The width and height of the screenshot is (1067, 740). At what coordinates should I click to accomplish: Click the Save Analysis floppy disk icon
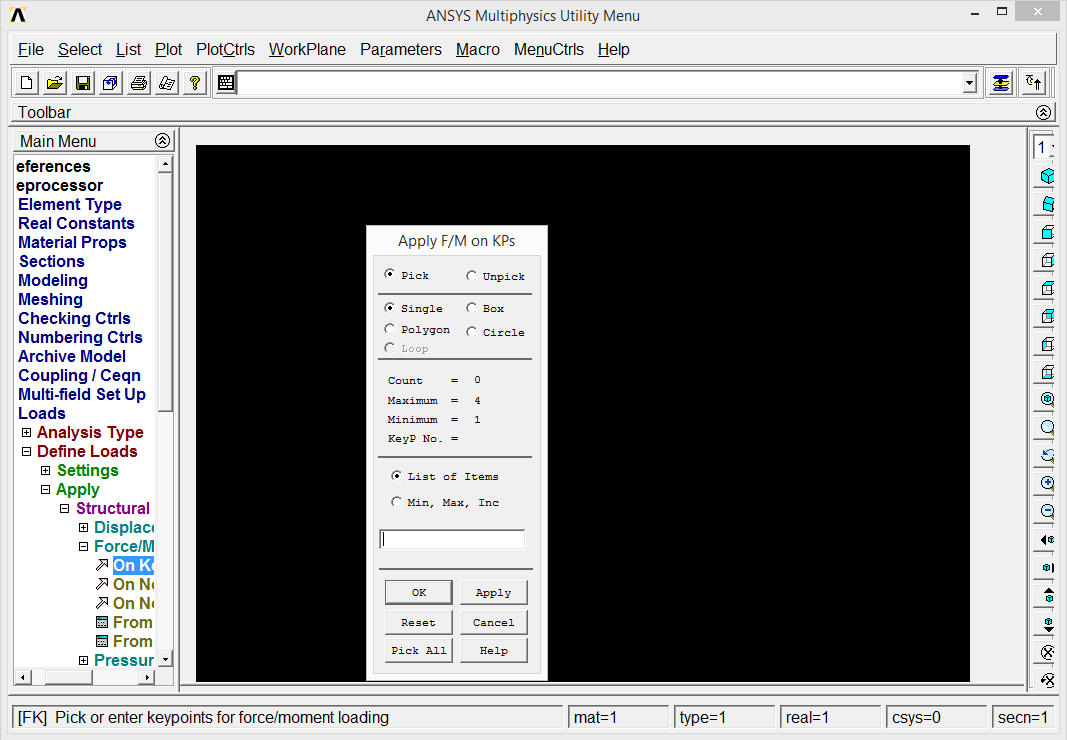82,83
